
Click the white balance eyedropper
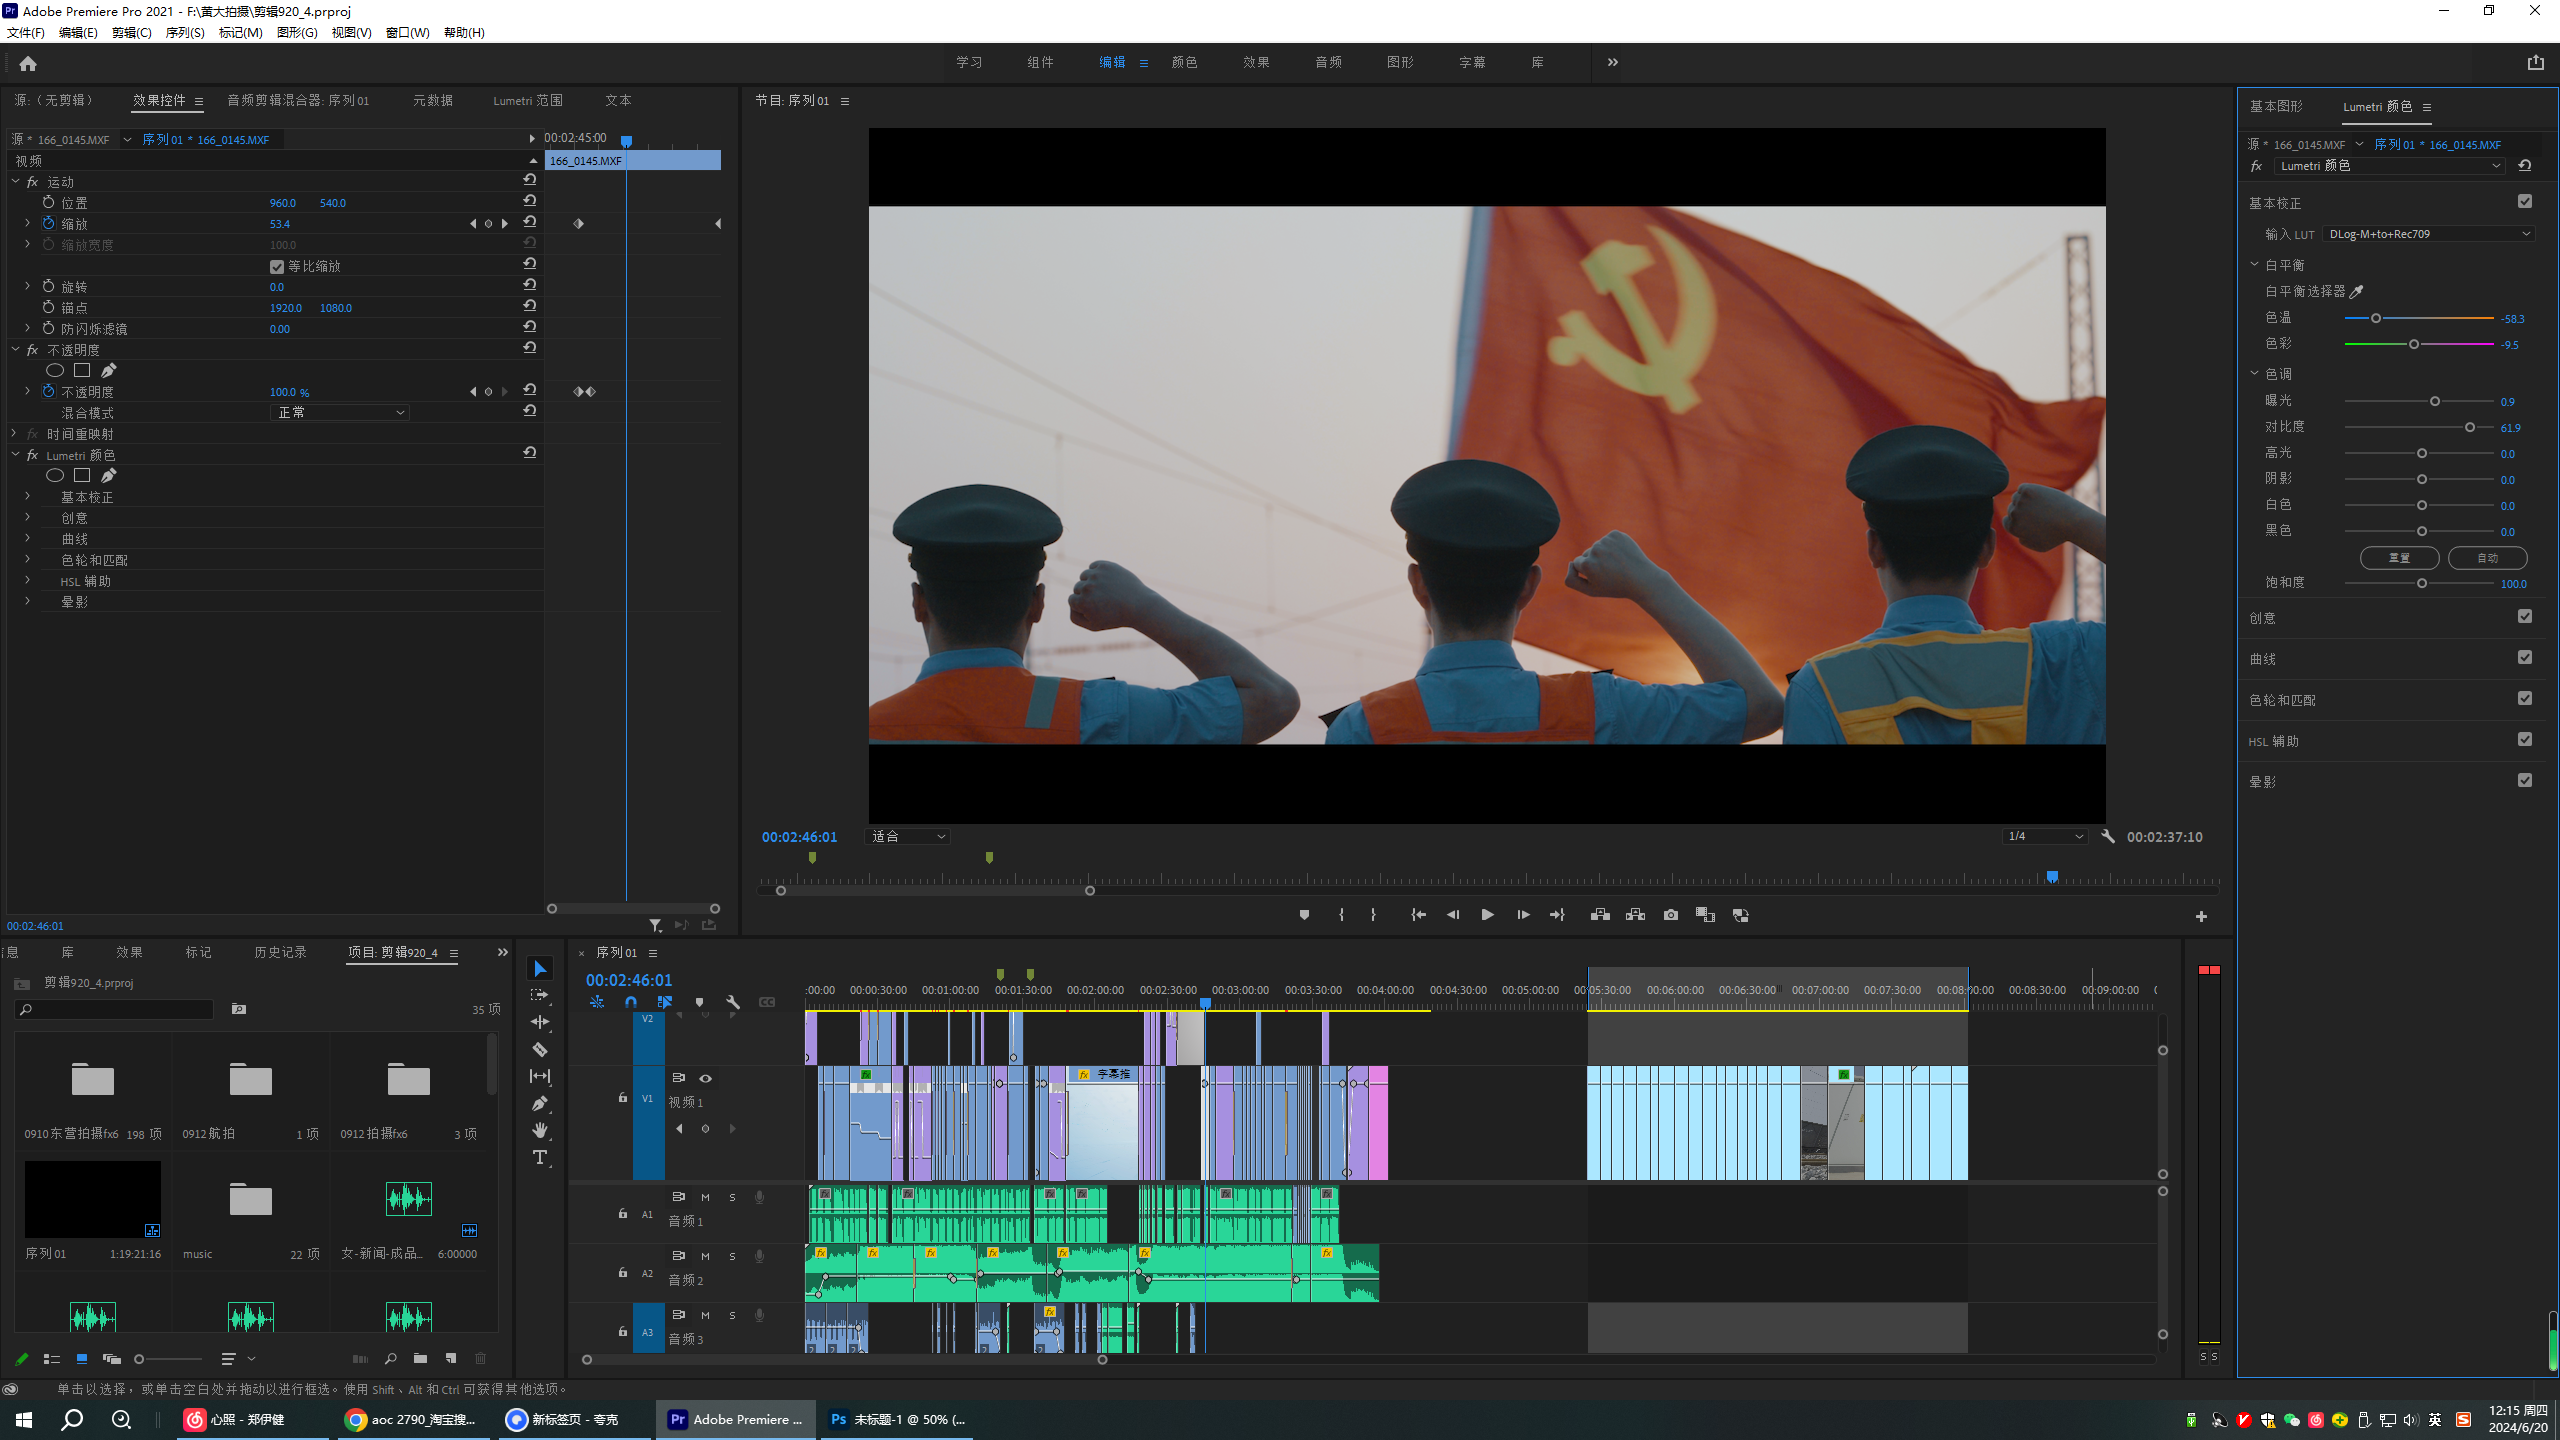pyautogui.click(x=2356, y=291)
